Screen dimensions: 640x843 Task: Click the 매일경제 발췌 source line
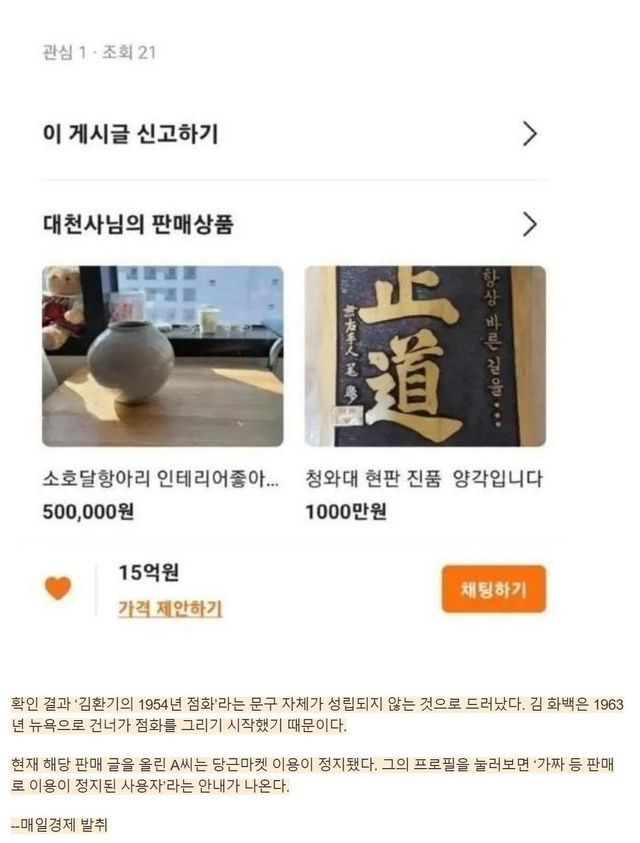[x=60, y=825]
